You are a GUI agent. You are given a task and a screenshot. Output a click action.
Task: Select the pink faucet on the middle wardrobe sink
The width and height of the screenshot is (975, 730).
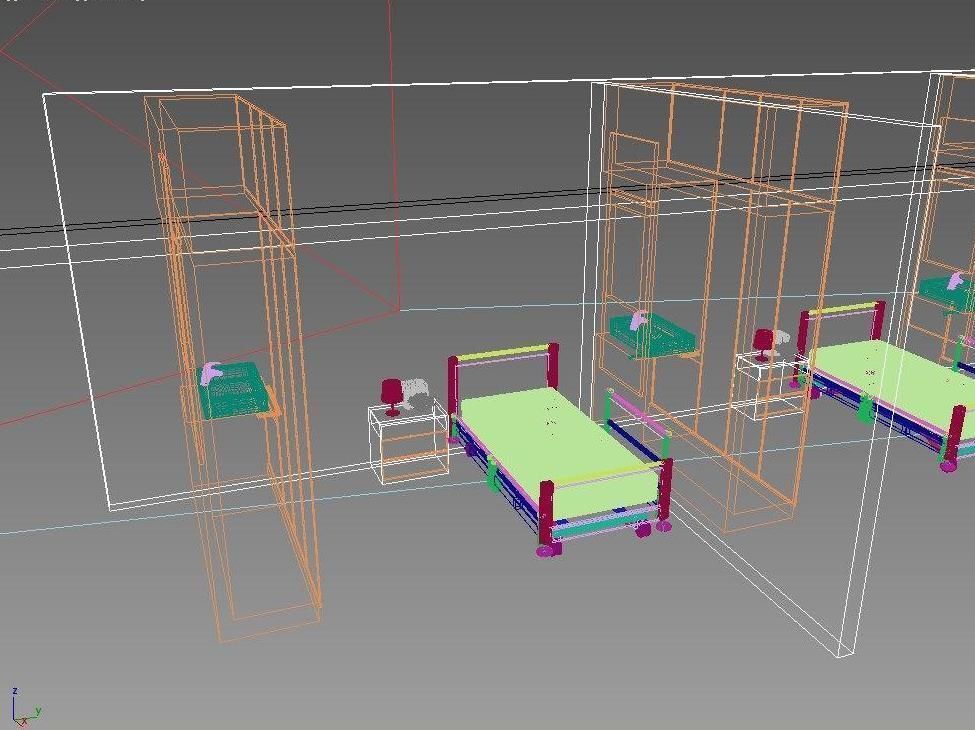(639, 321)
